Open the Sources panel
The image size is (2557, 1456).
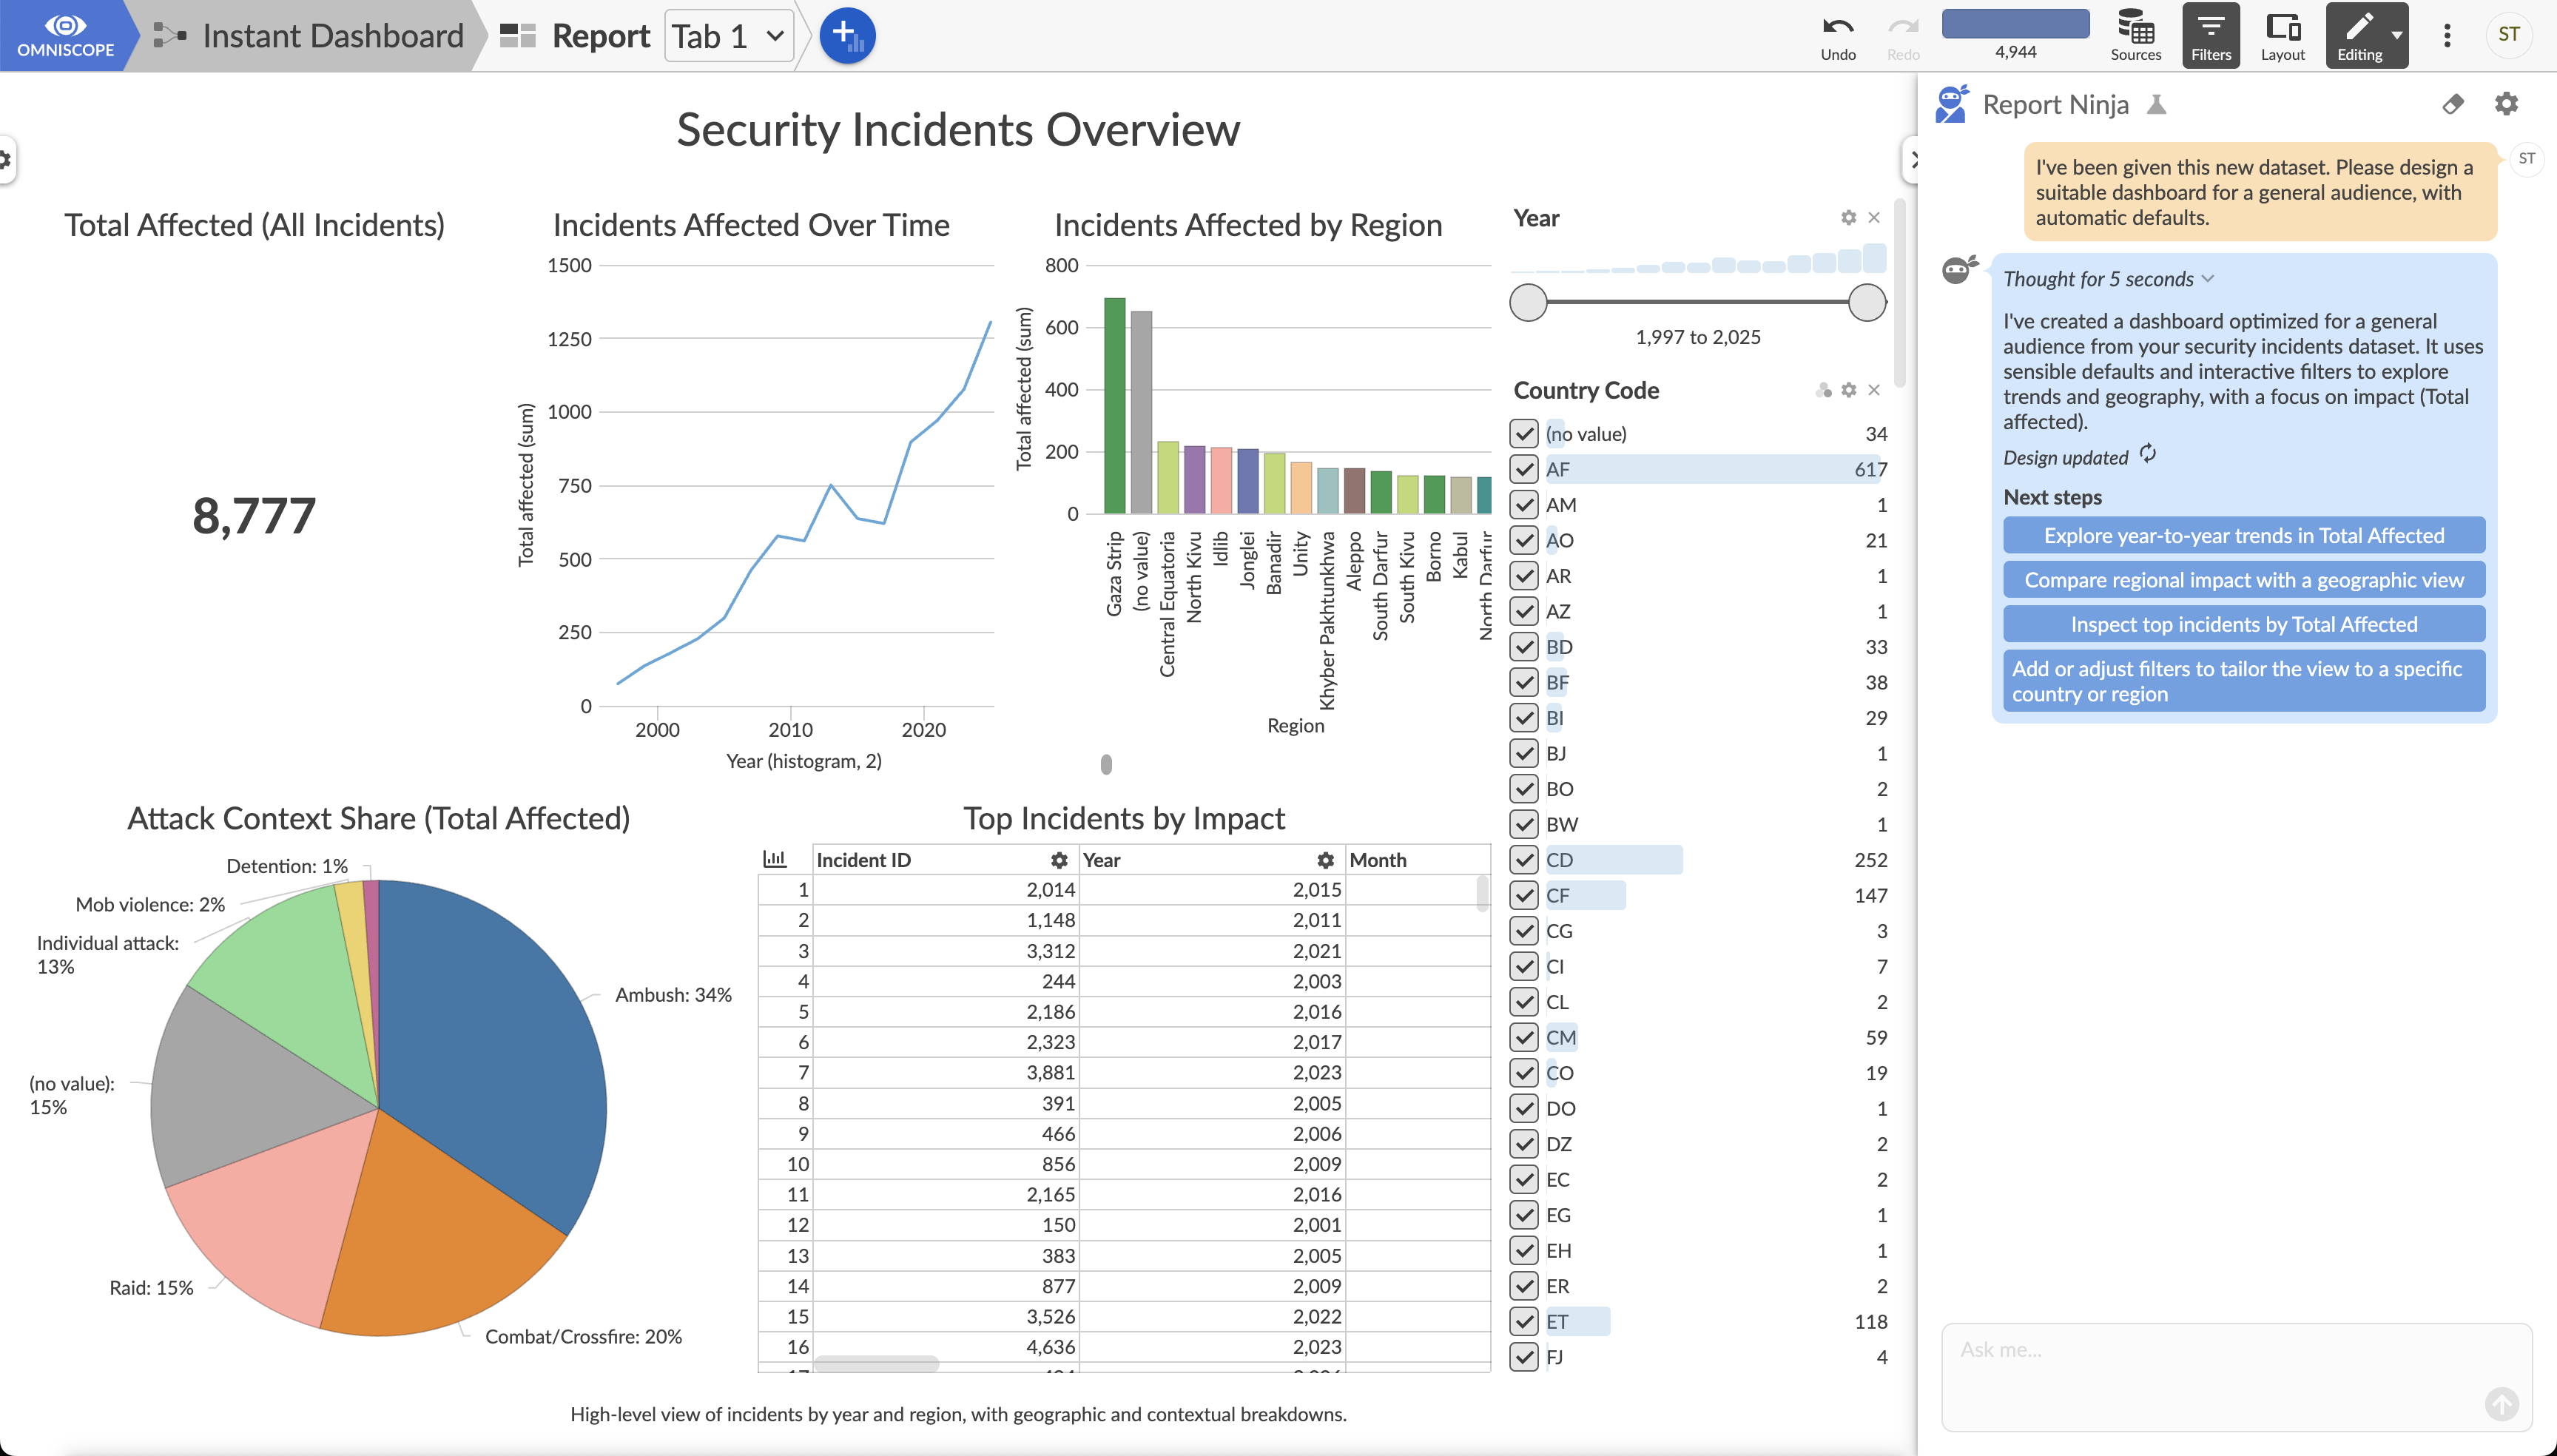[x=2135, y=36]
